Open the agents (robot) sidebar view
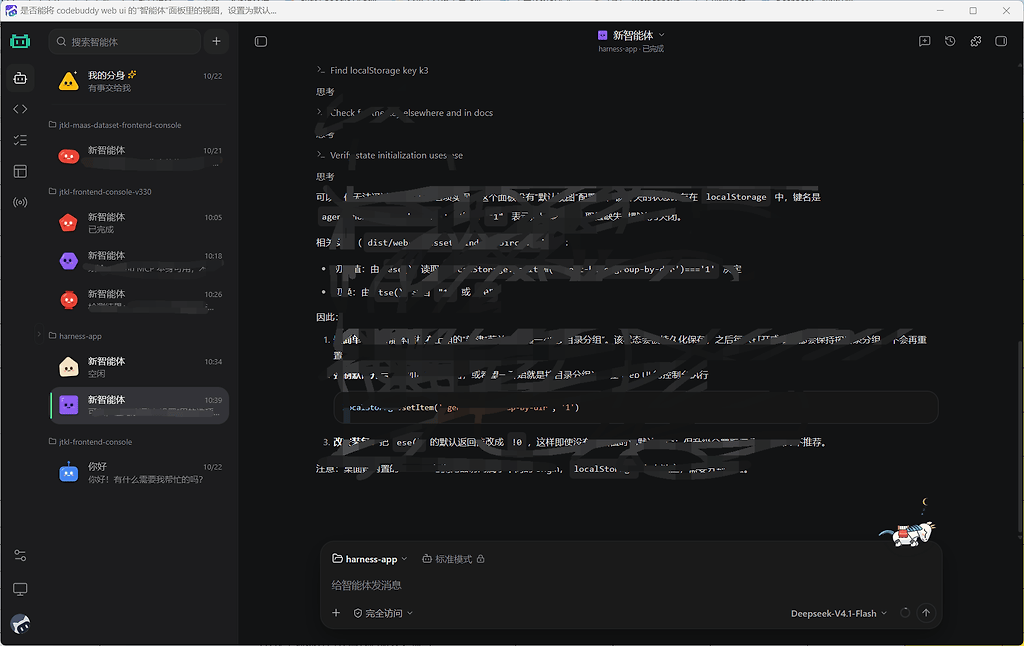Viewport: 1024px width, 646px height. [x=20, y=78]
